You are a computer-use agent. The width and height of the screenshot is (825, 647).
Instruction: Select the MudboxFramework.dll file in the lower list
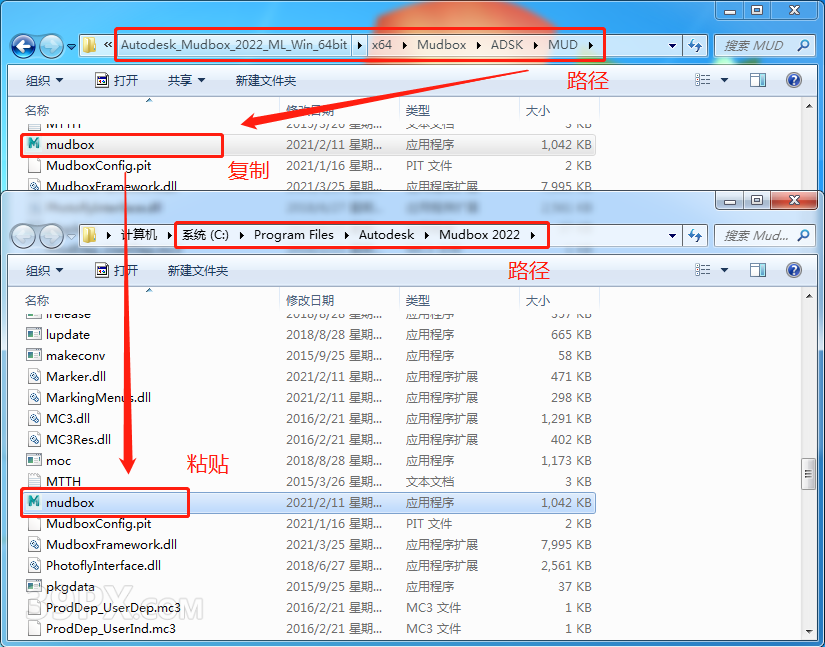pyautogui.click(x=111, y=545)
